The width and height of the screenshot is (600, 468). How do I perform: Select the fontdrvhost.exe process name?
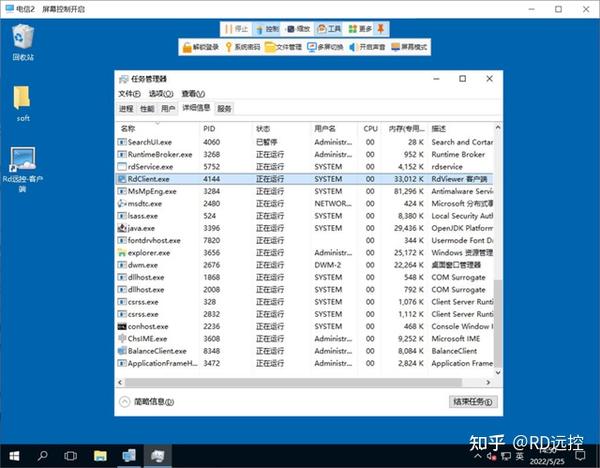click(154, 240)
